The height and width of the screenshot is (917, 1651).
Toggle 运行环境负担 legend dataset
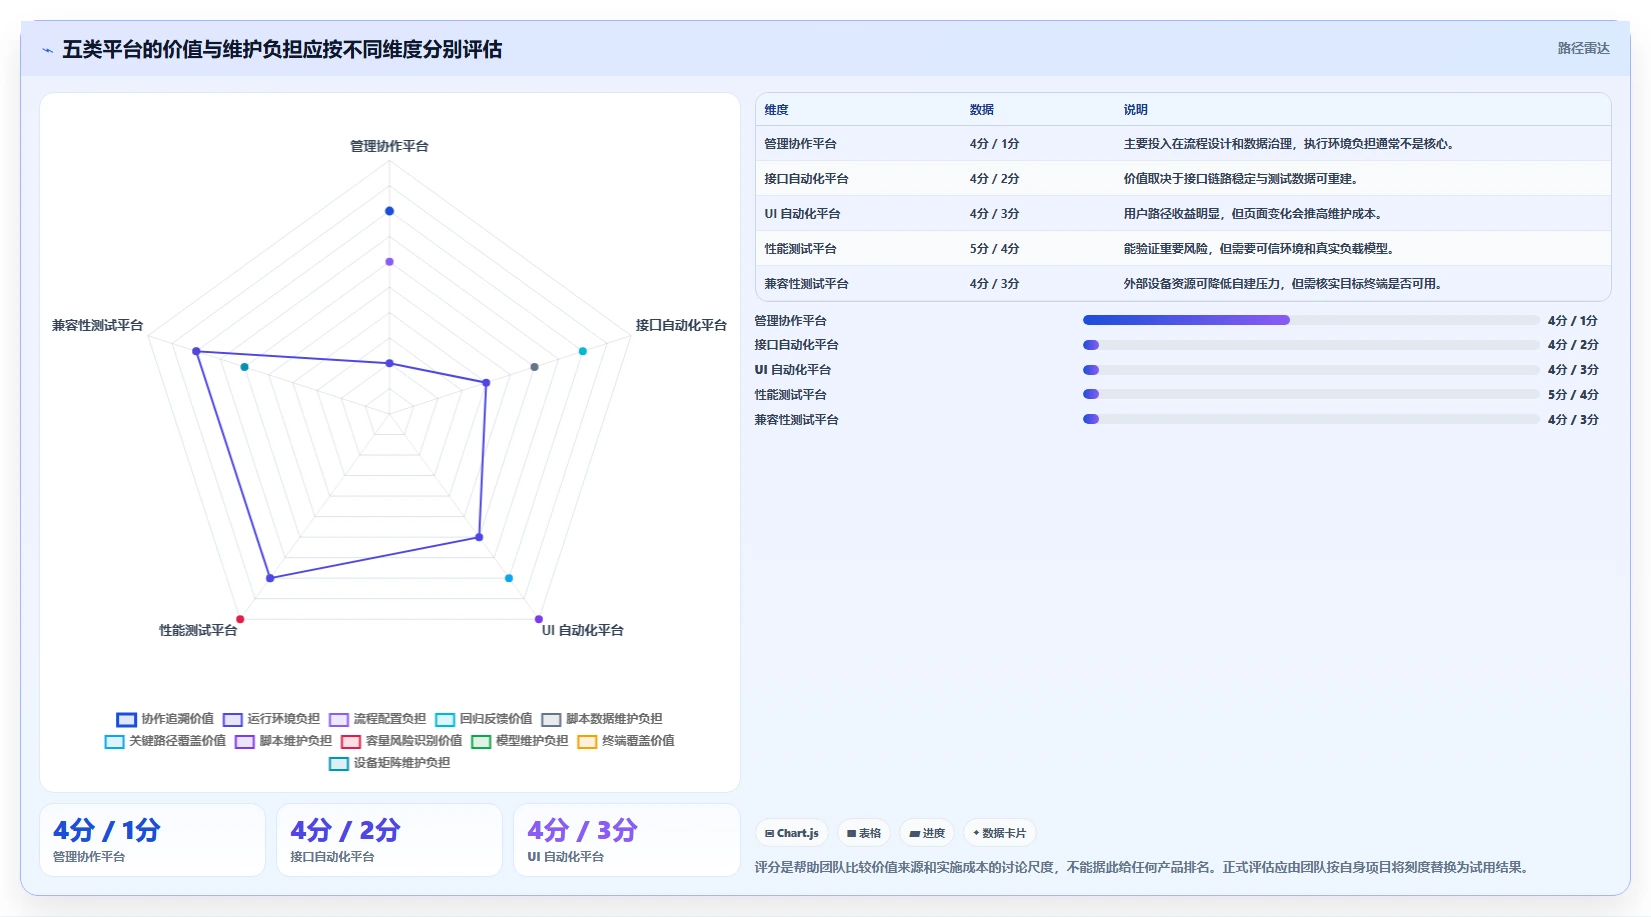(271, 719)
